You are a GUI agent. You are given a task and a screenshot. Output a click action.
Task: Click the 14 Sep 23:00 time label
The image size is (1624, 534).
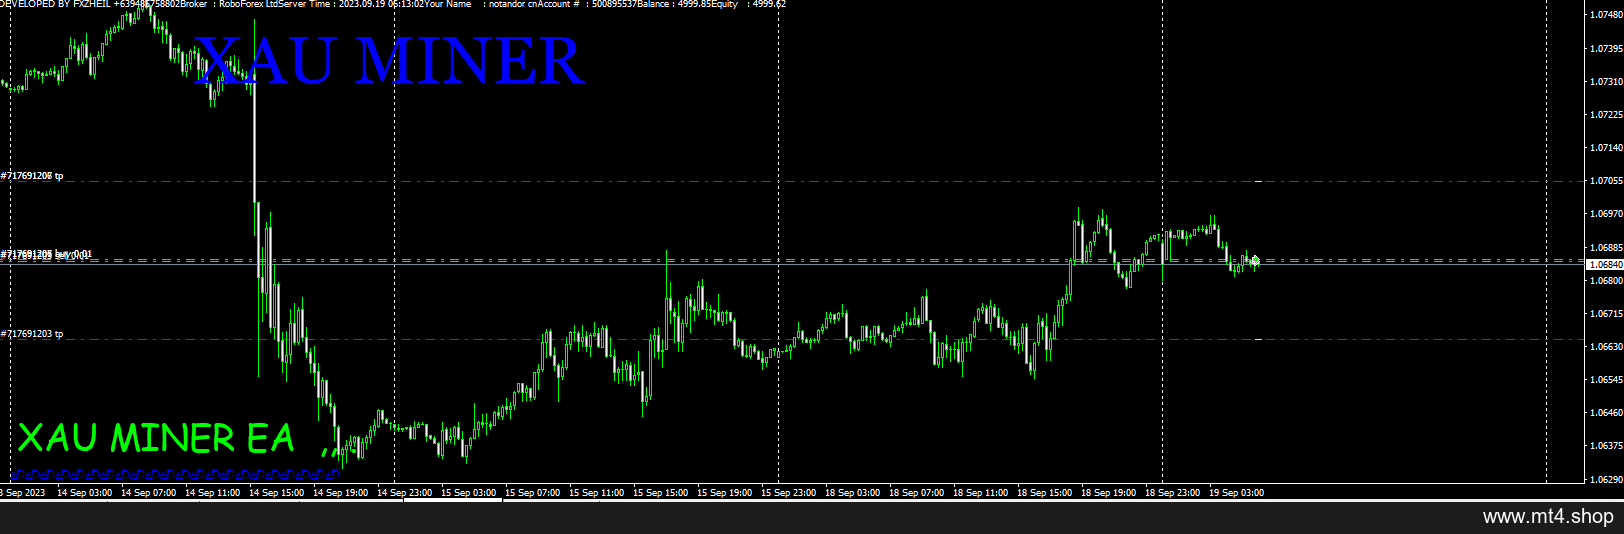click(x=404, y=492)
